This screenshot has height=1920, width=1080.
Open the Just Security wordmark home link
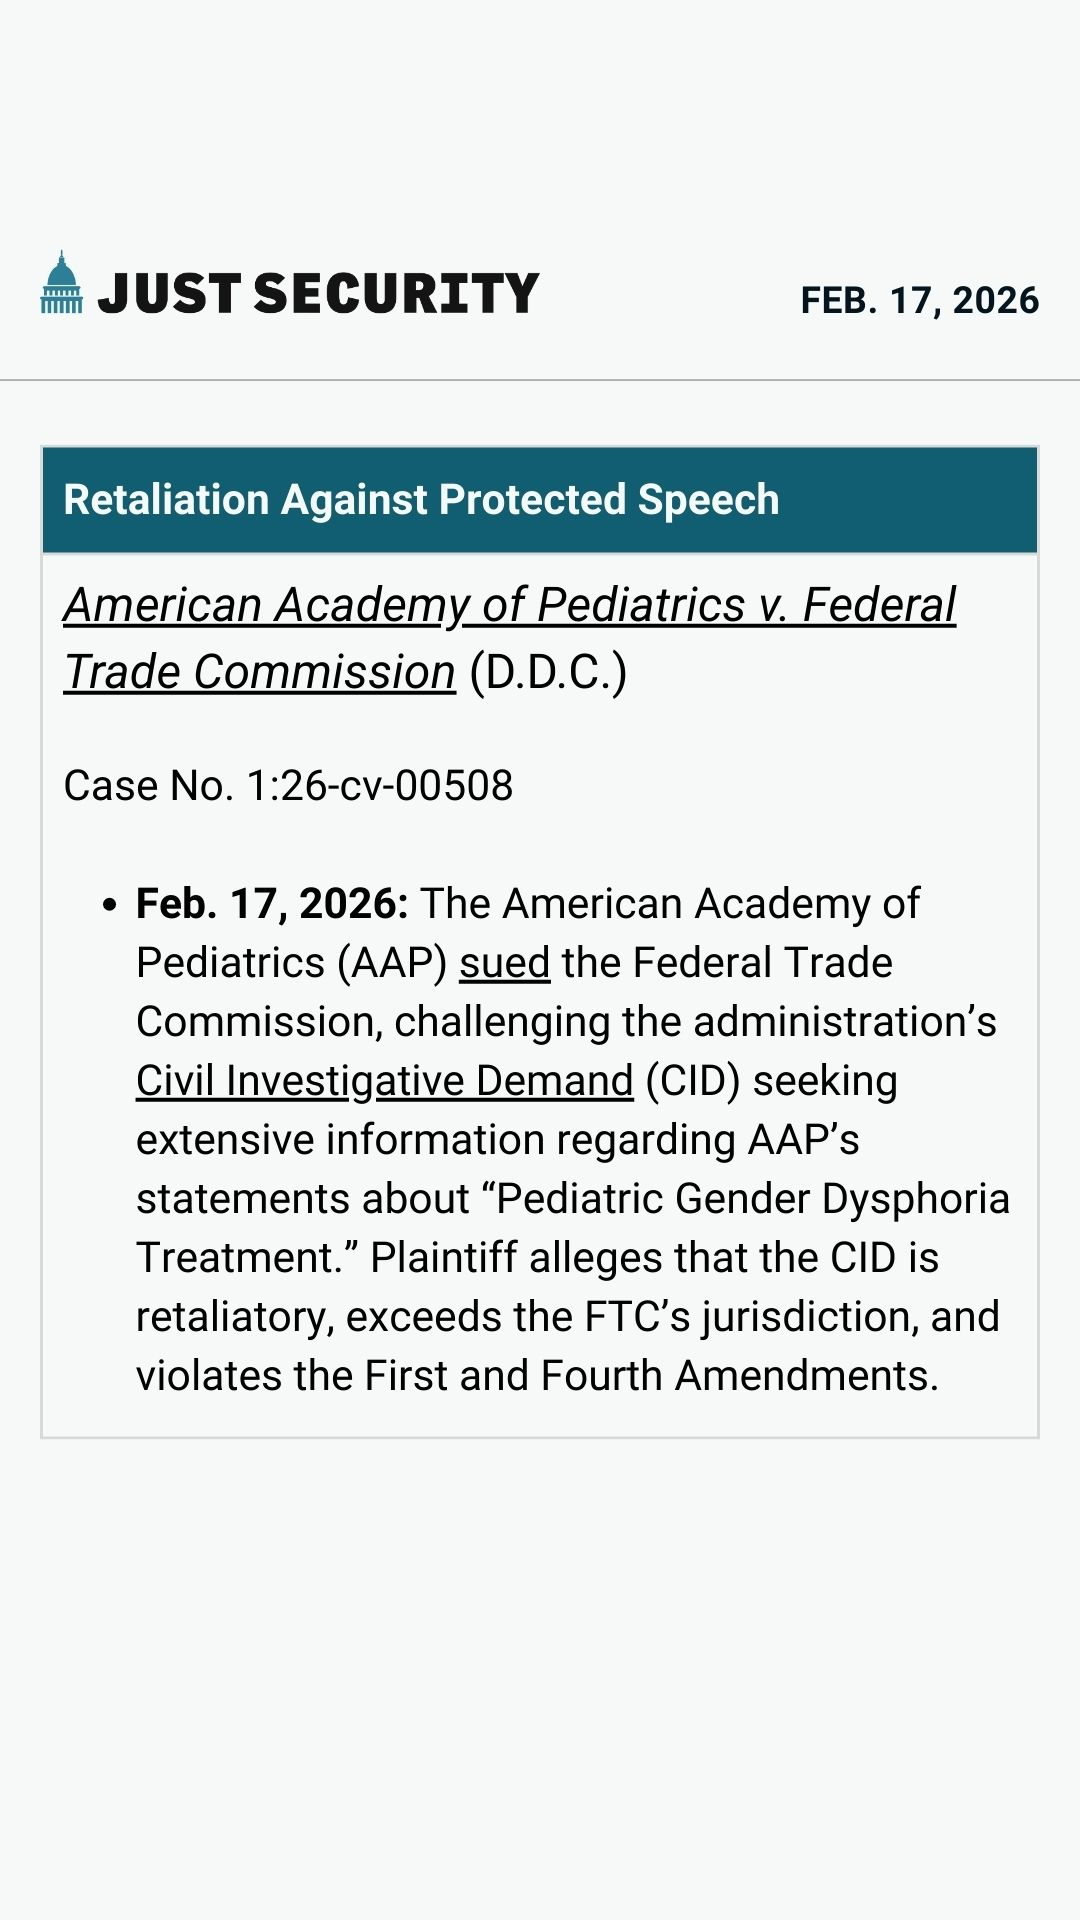click(318, 293)
